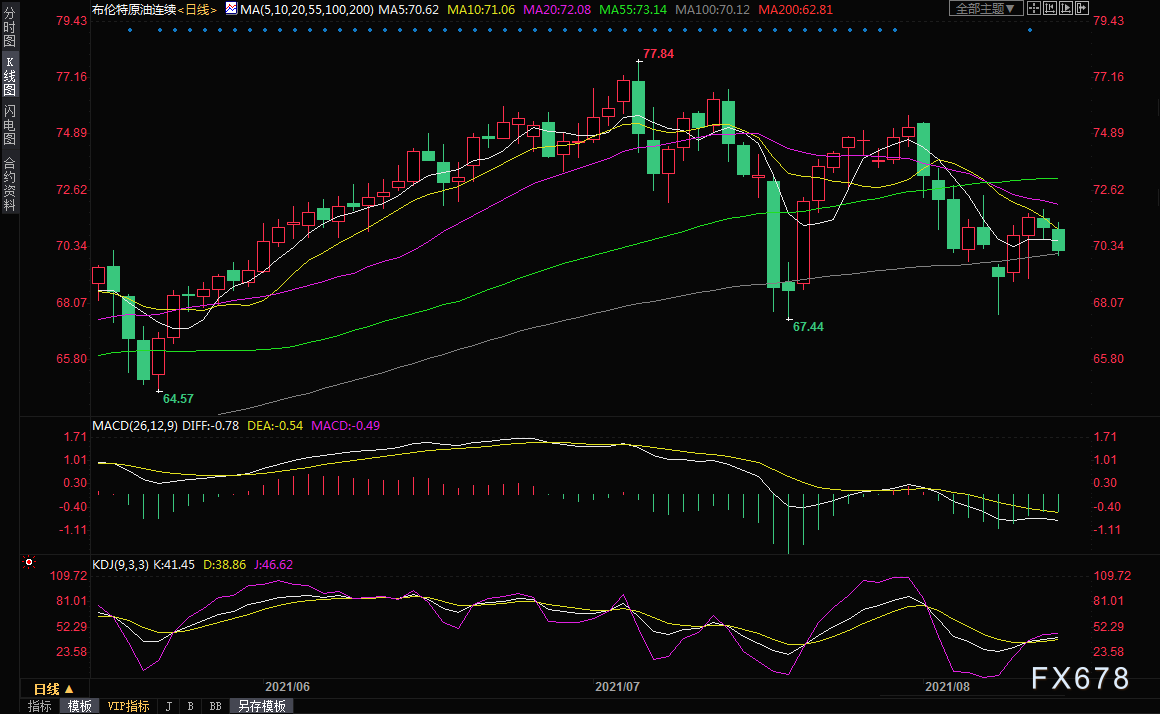Click the 另存模板 button
Screen dimensions: 1160x714
262,707
